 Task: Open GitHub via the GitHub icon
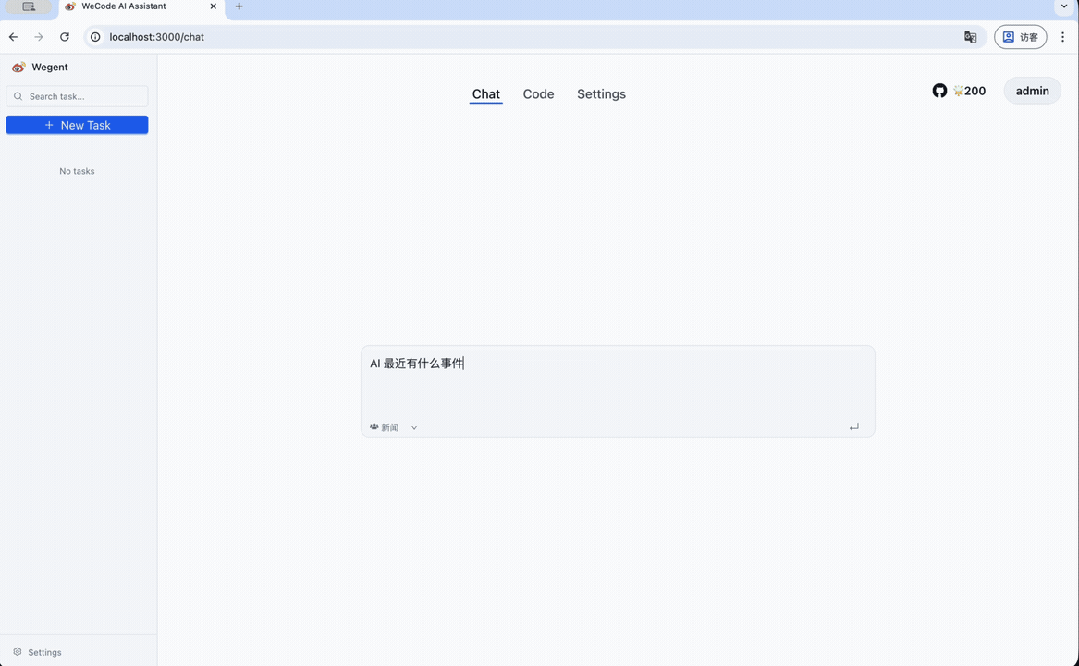click(939, 90)
